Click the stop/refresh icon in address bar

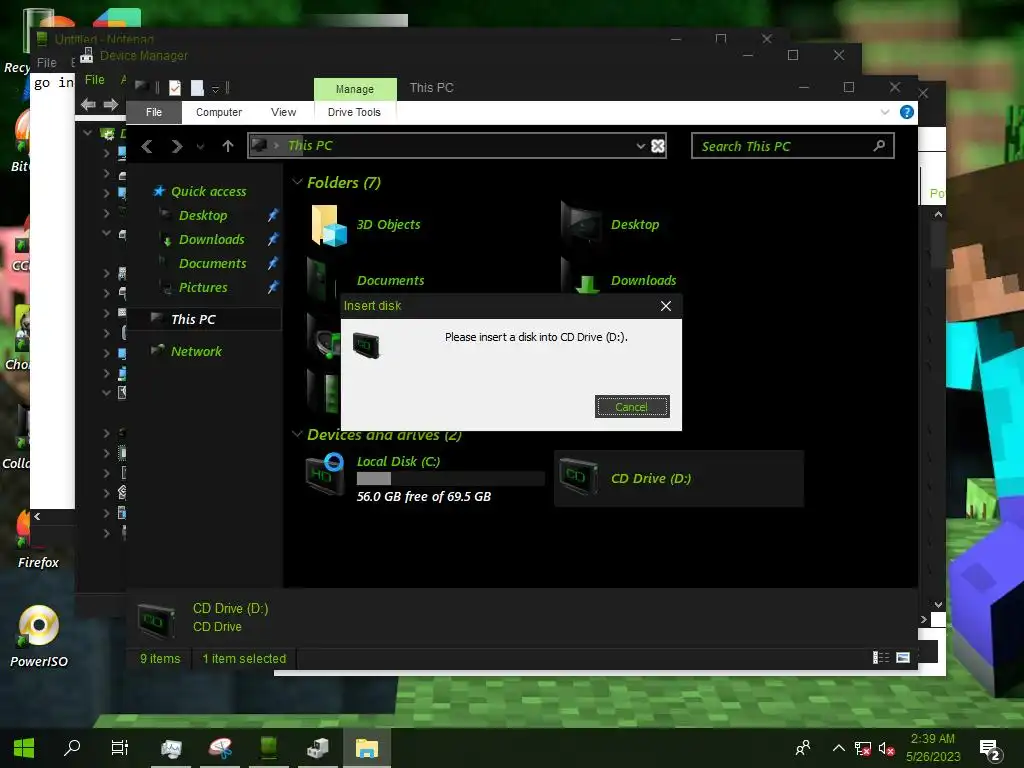pos(658,146)
